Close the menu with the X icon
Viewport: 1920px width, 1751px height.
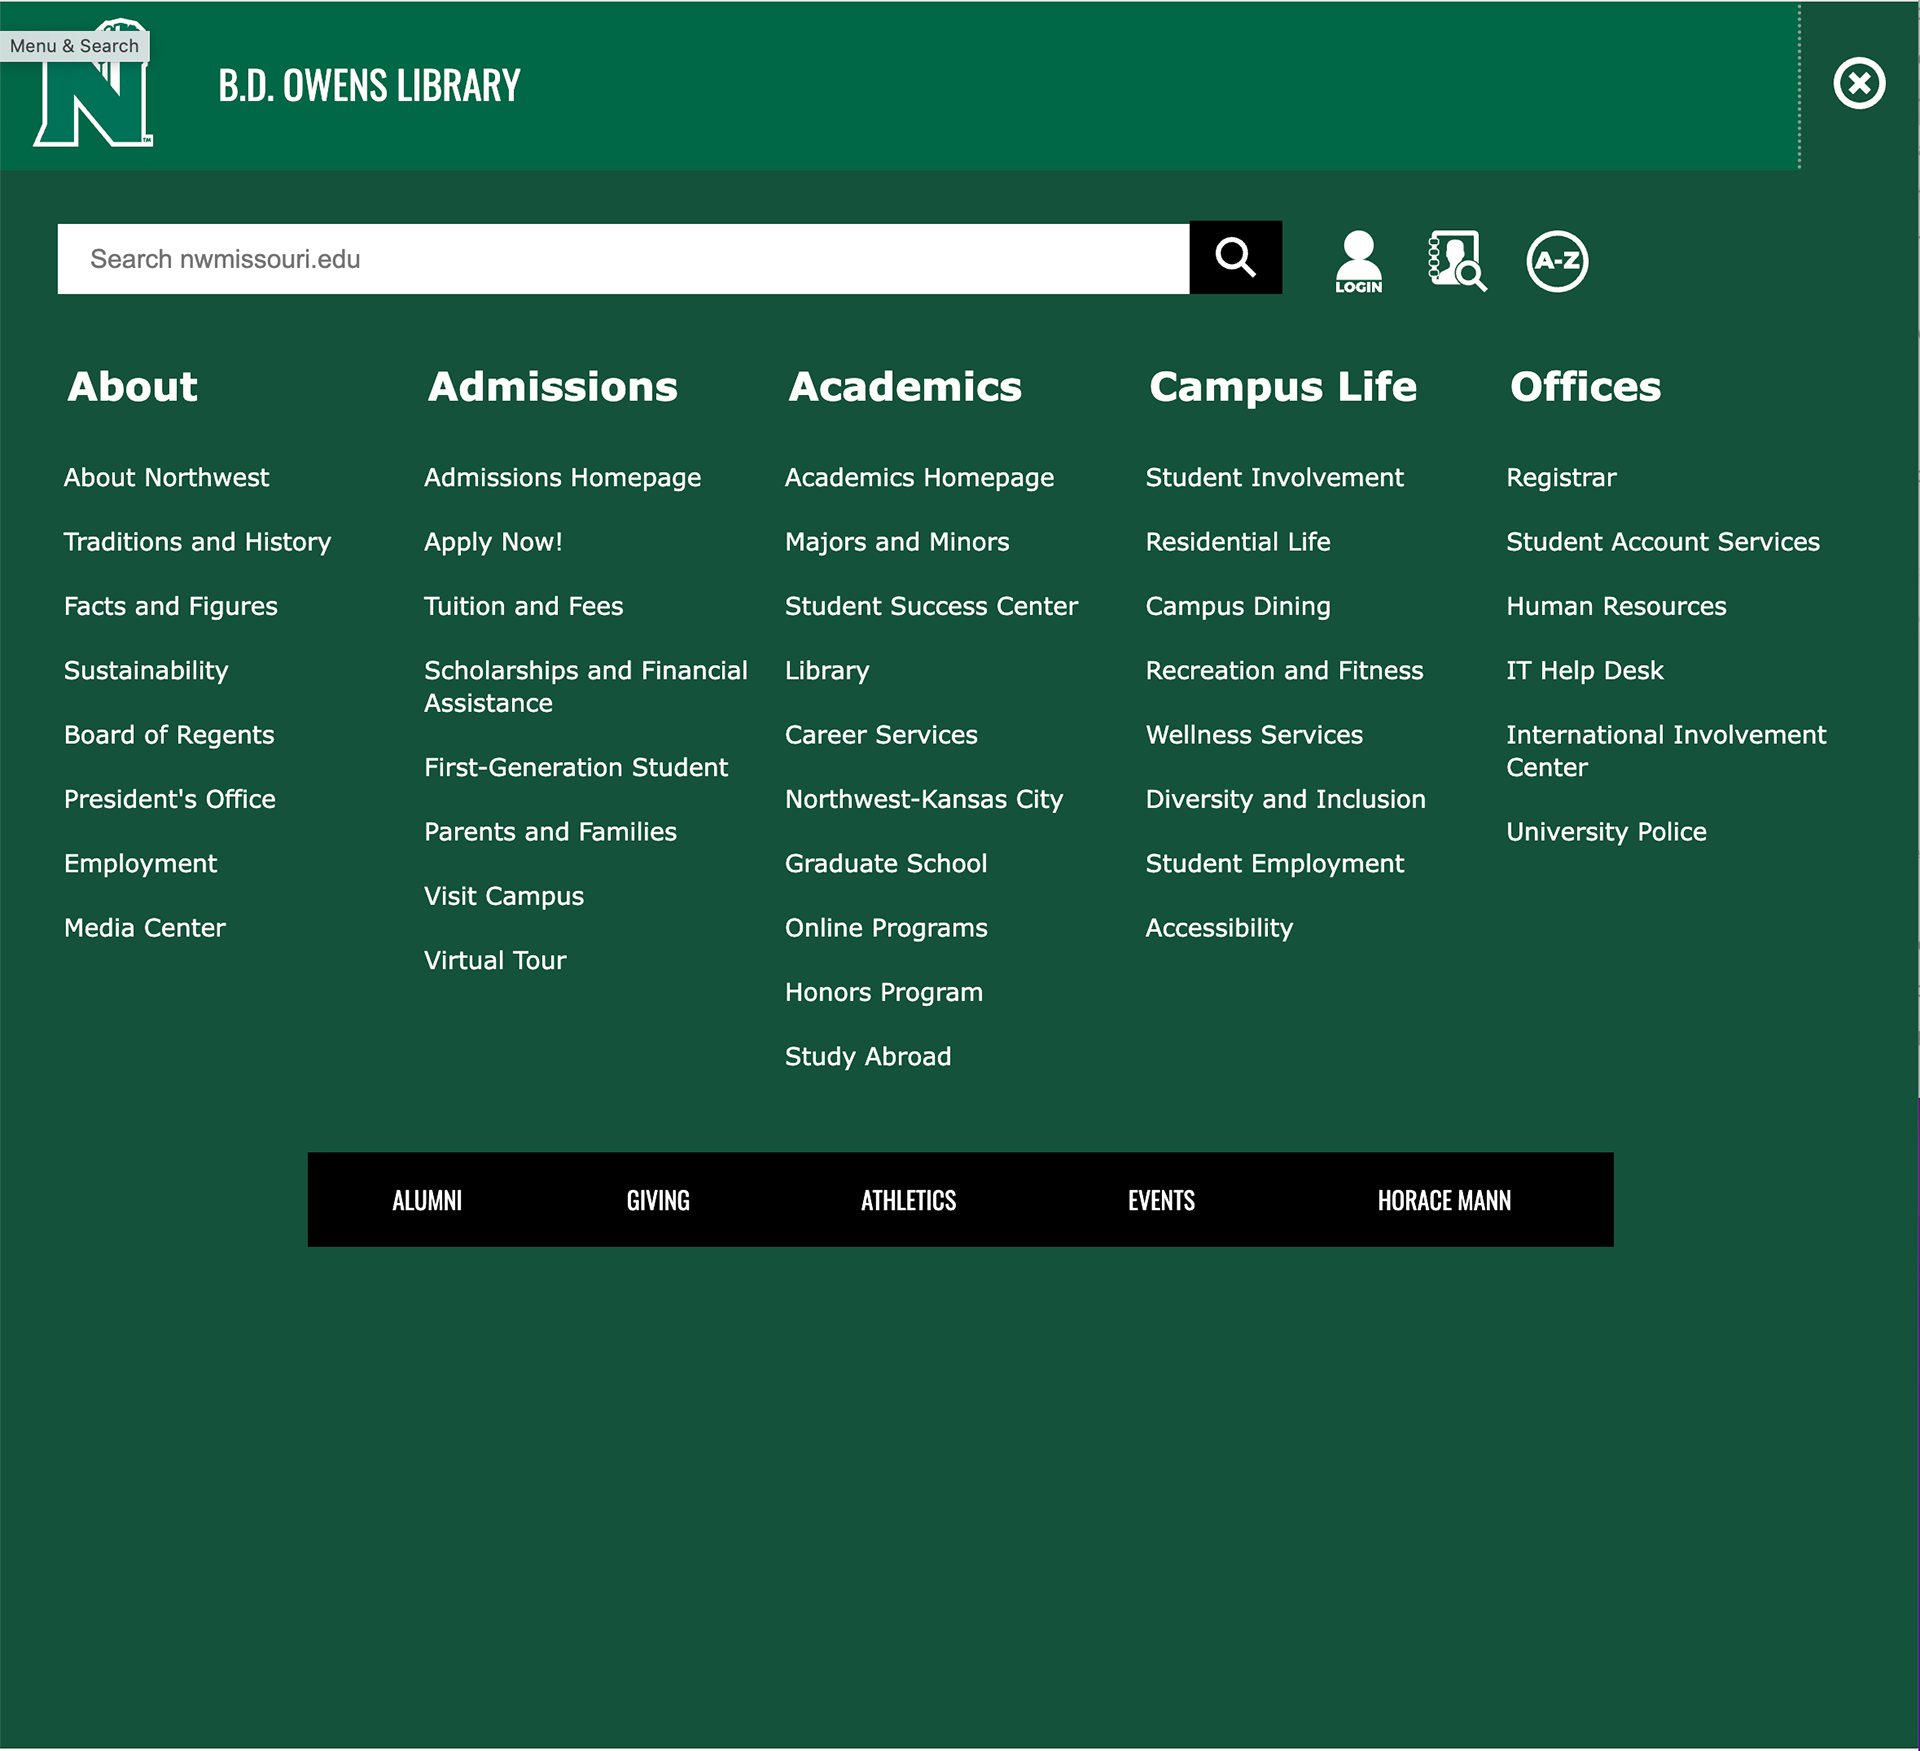click(x=1859, y=83)
